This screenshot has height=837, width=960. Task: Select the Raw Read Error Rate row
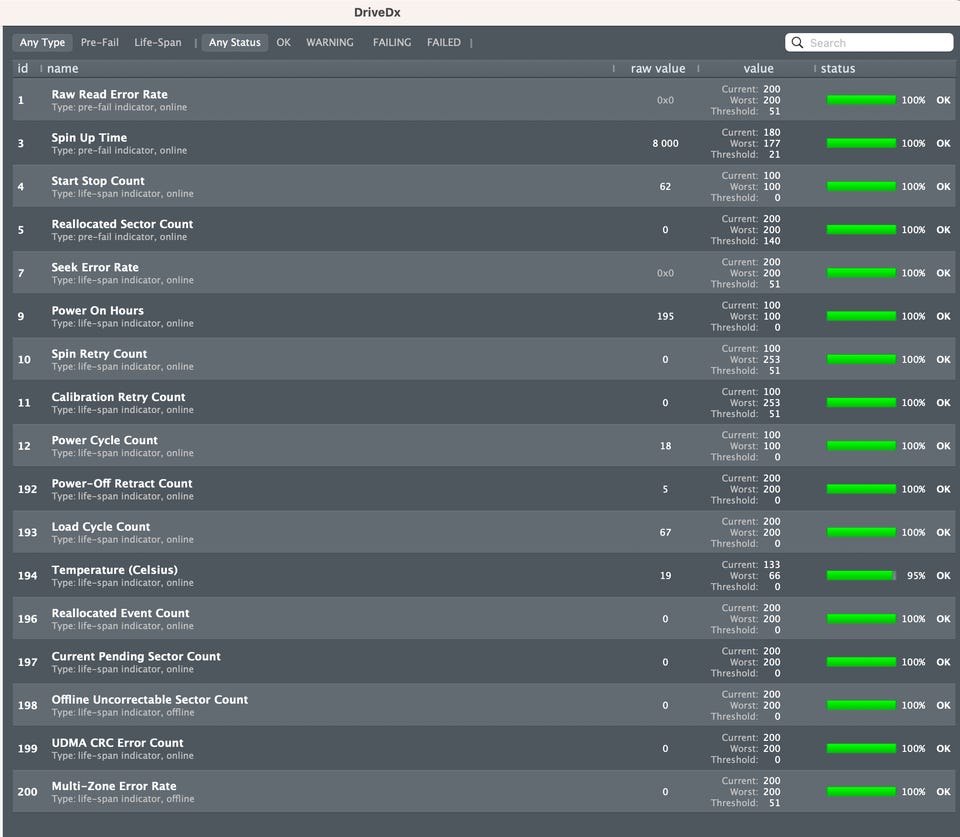482,100
